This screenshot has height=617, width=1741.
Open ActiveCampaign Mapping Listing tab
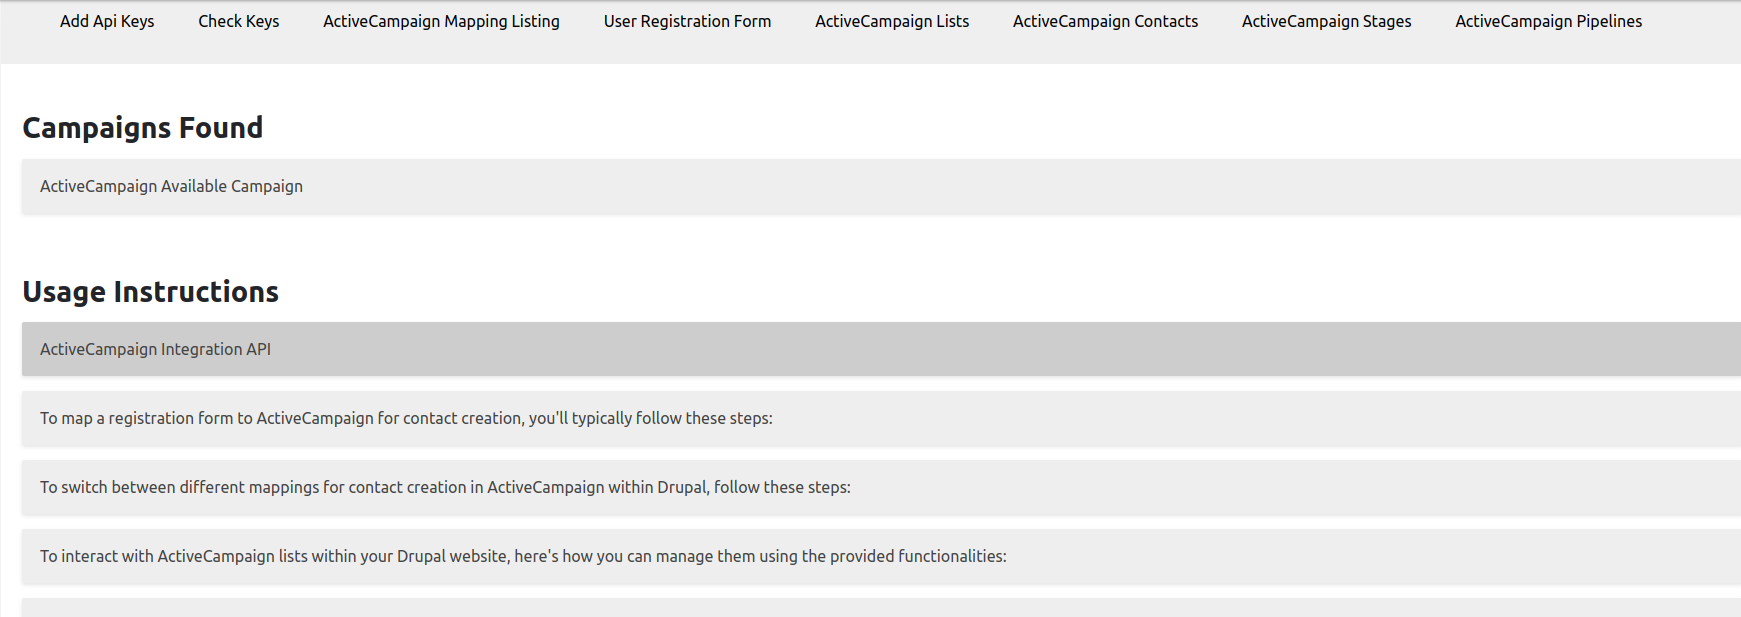441,21
